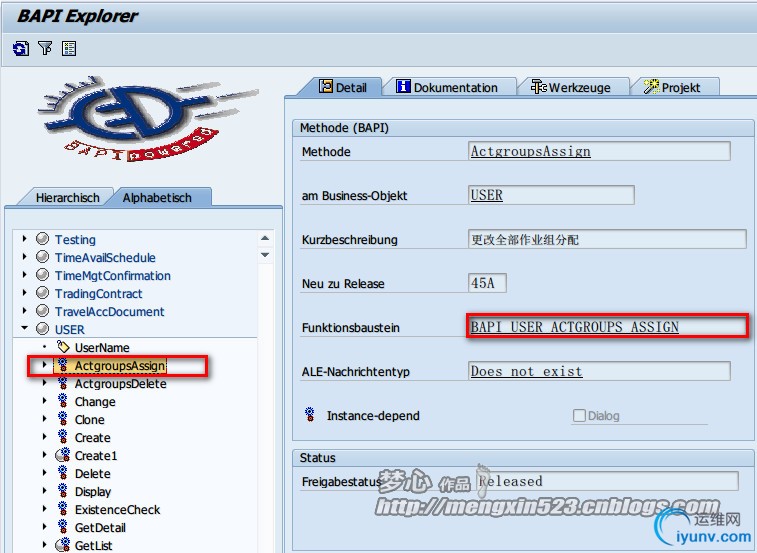This screenshot has height=553, width=757.
Task: Click the legend list icon in the toolbar
Action: pos(69,48)
